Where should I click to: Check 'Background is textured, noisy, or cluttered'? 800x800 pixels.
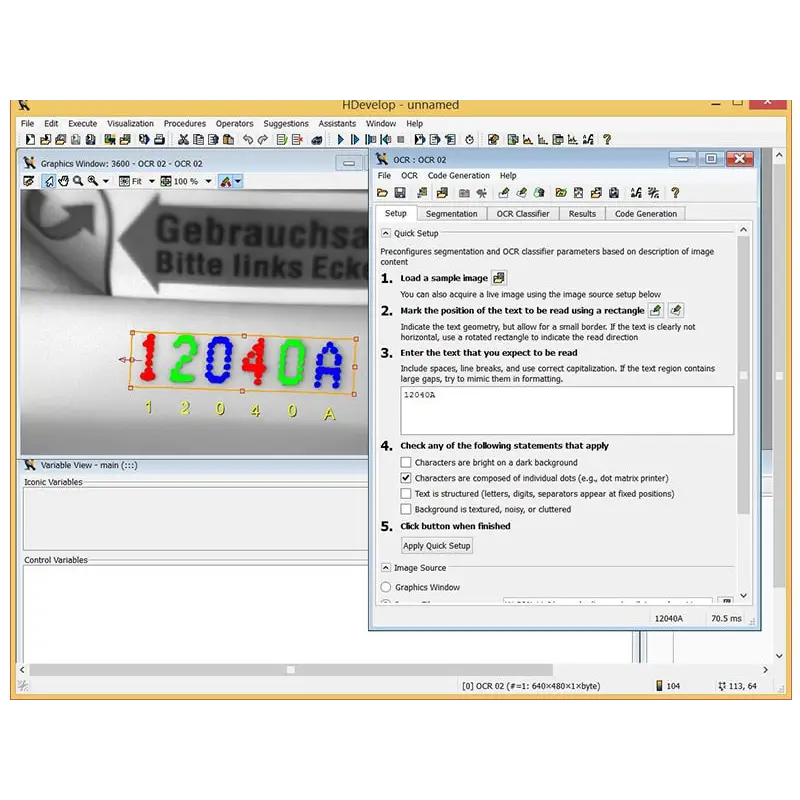click(x=406, y=509)
